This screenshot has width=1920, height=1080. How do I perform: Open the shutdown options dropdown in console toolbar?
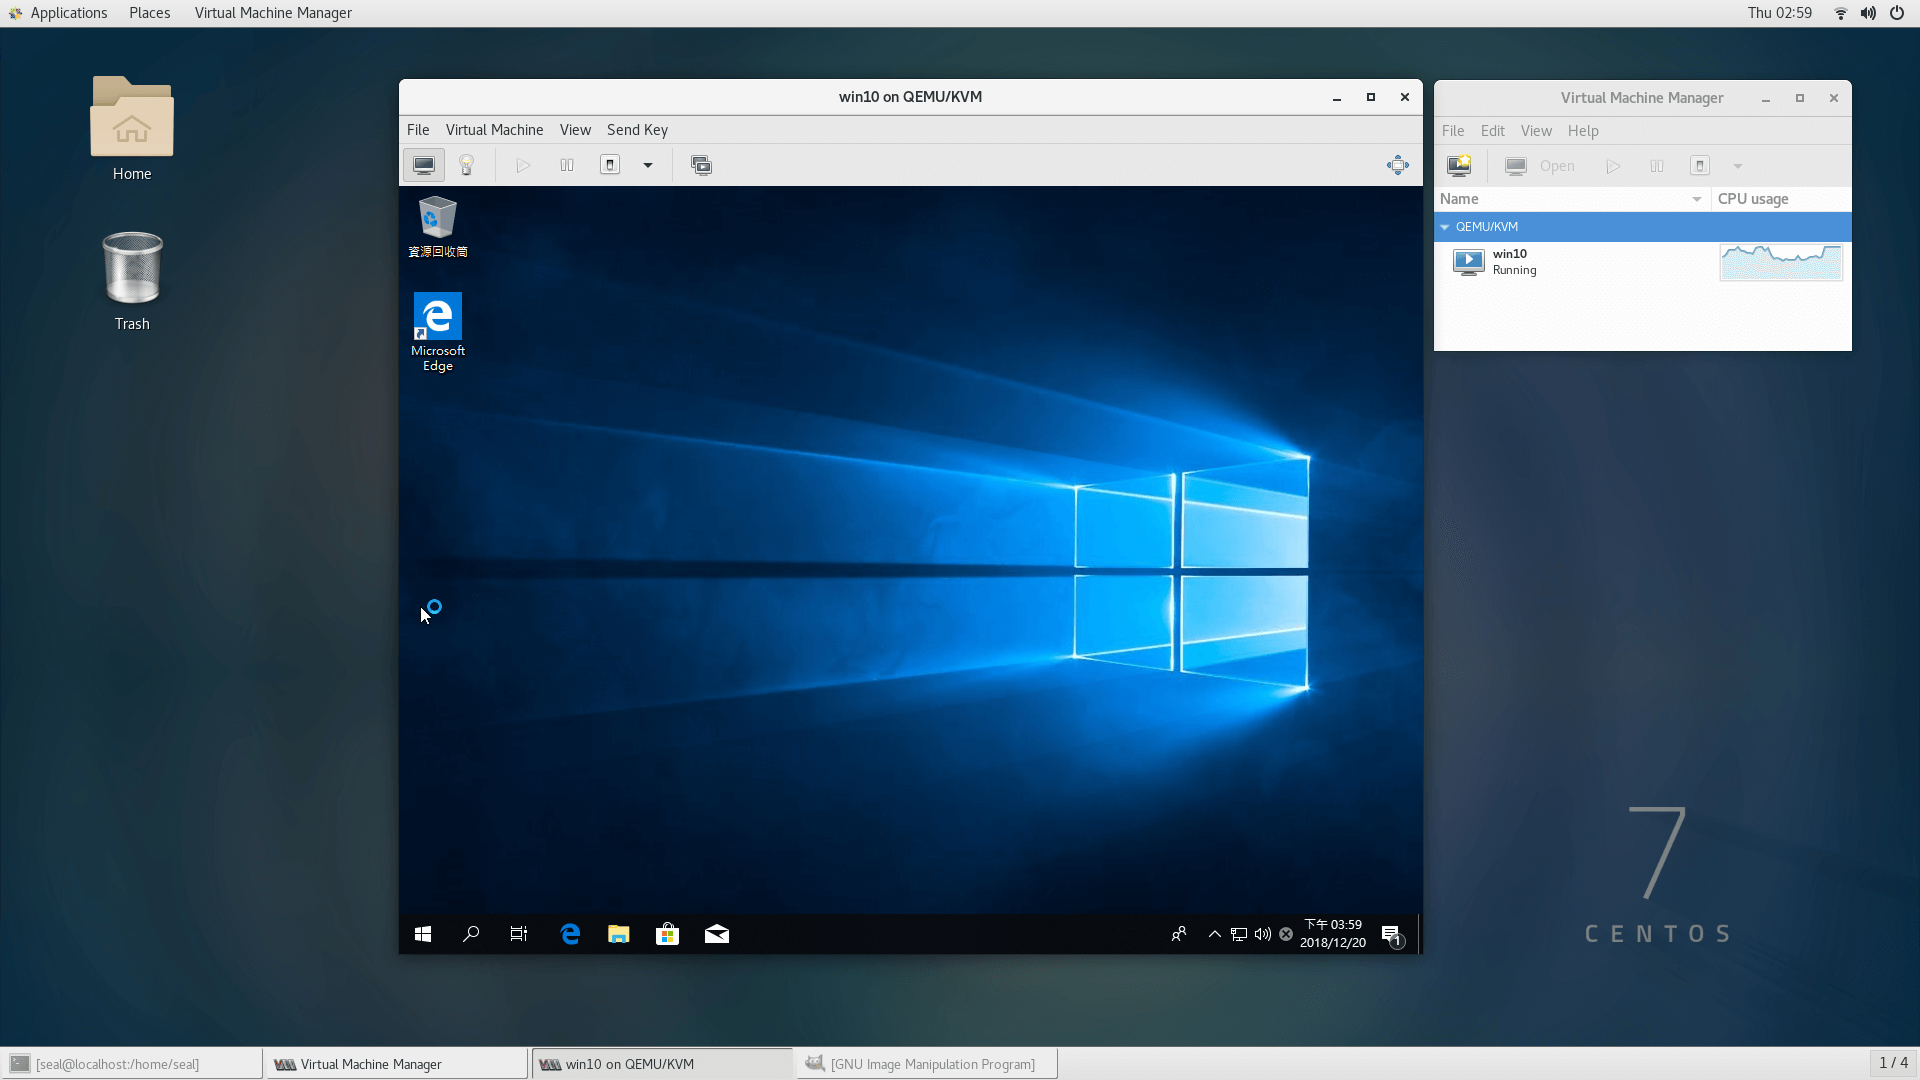[x=647, y=165]
